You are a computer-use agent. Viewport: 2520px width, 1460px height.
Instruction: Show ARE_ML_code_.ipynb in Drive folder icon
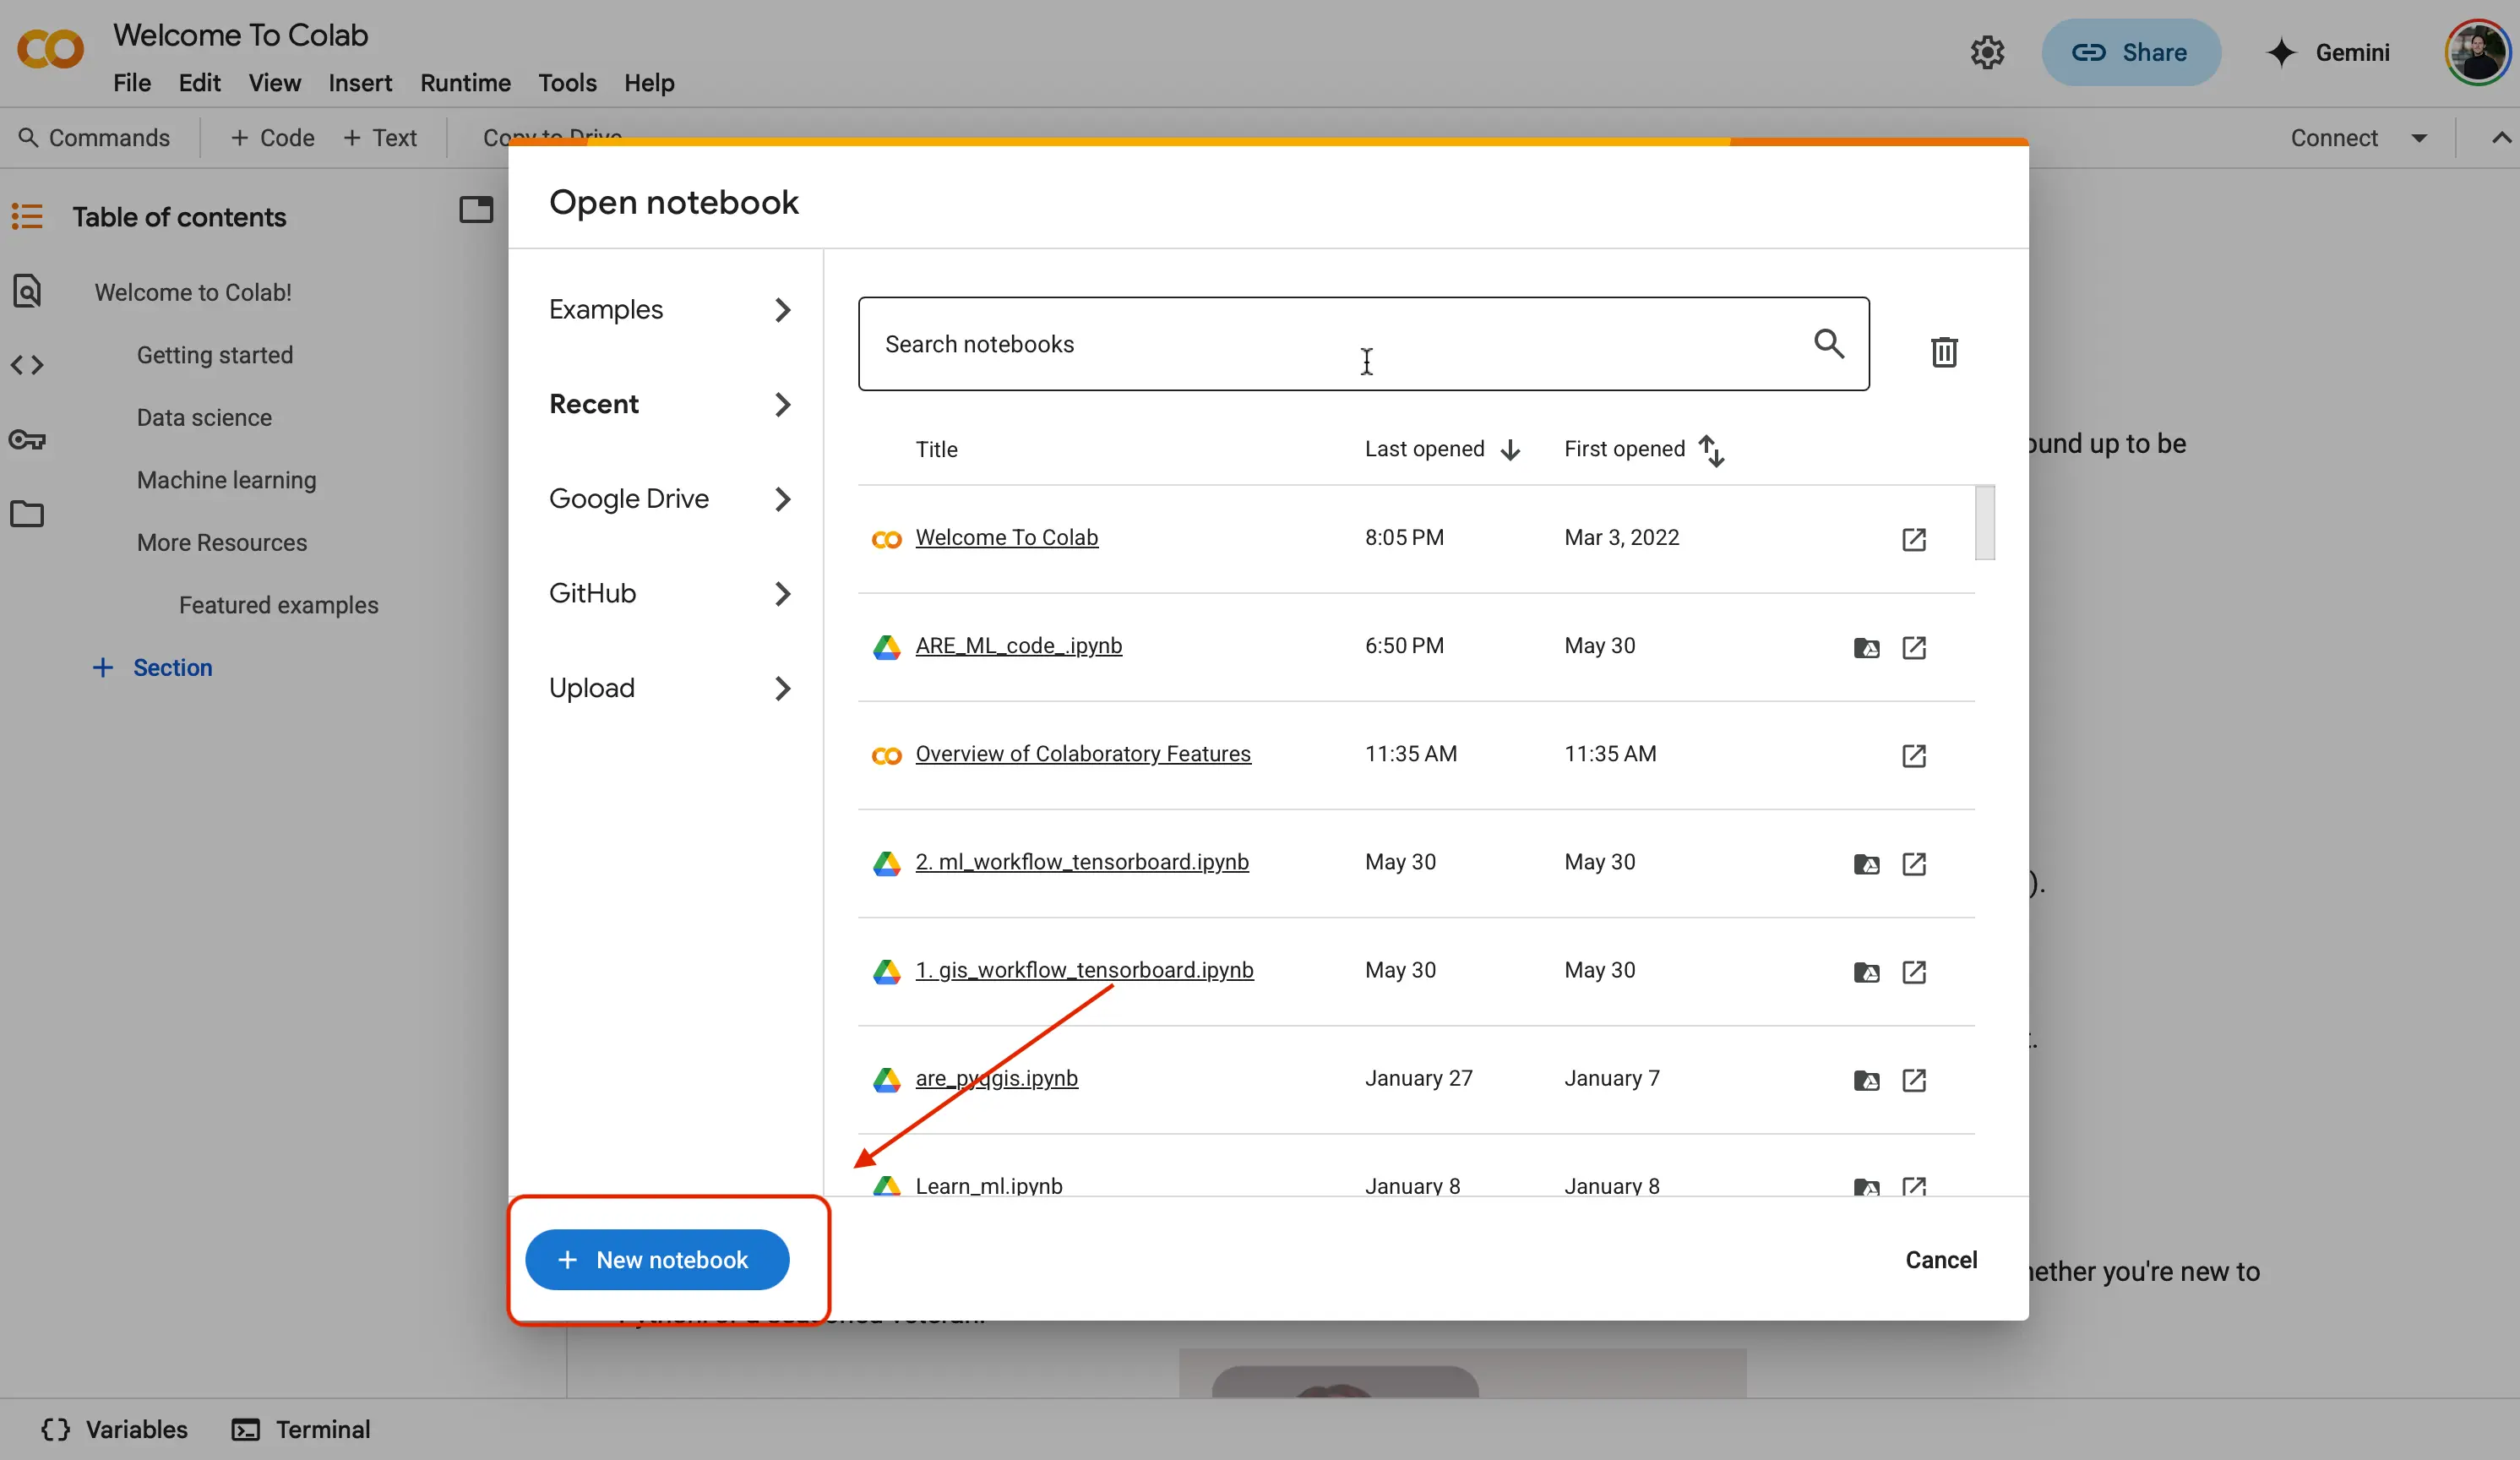pyautogui.click(x=1866, y=648)
